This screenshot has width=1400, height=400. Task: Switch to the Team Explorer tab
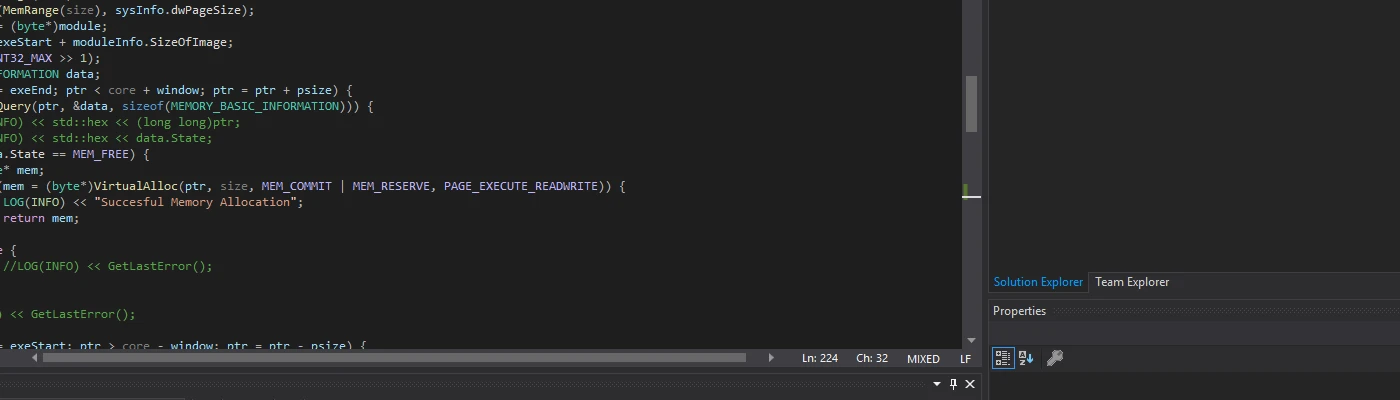(x=1132, y=282)
